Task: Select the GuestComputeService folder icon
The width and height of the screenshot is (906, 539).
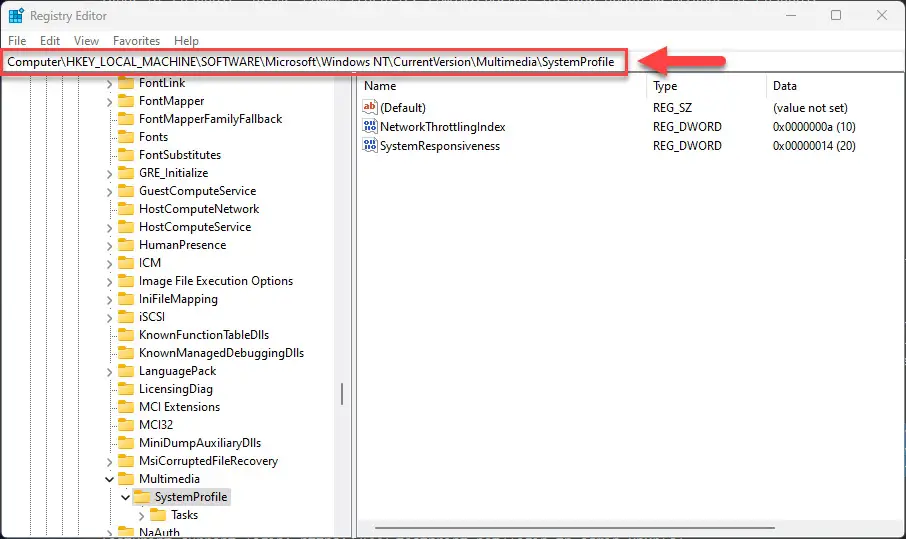Action: click(x=126, y=191)
